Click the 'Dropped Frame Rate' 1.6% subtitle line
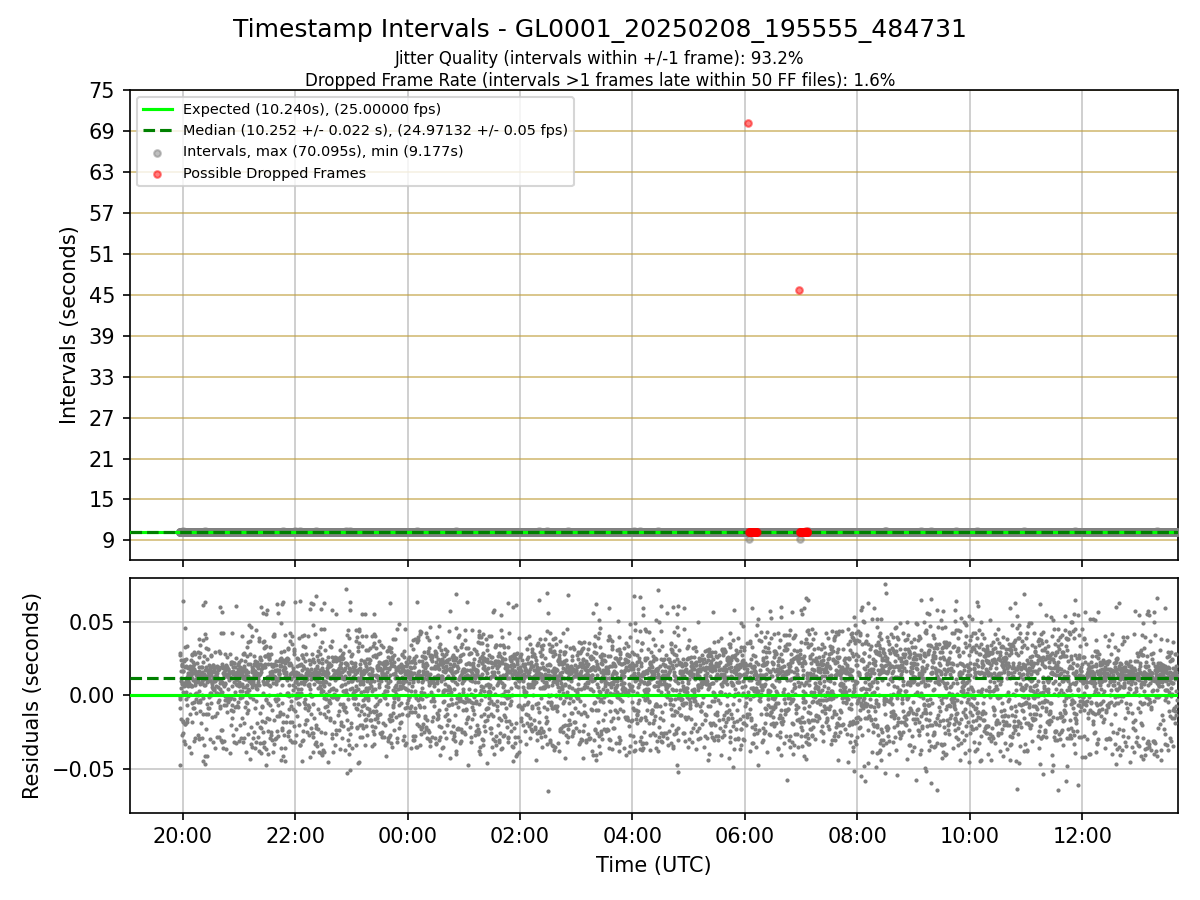The height and width of the screenshot is (900, 1200). coord(599,80)
